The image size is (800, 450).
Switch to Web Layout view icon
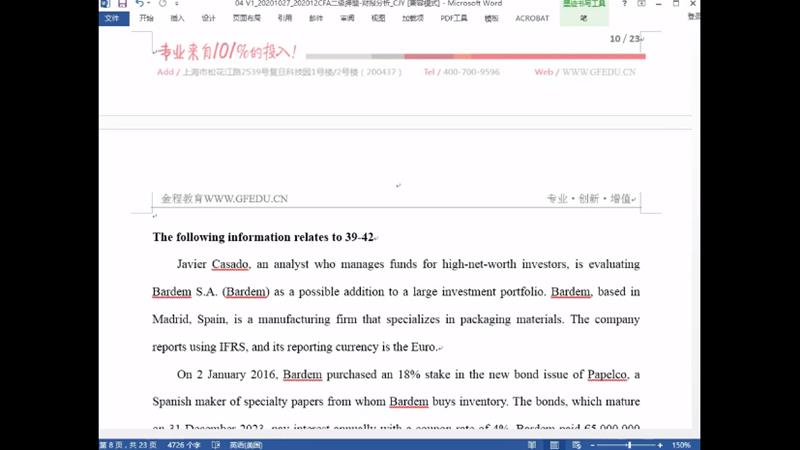[577, 445]
